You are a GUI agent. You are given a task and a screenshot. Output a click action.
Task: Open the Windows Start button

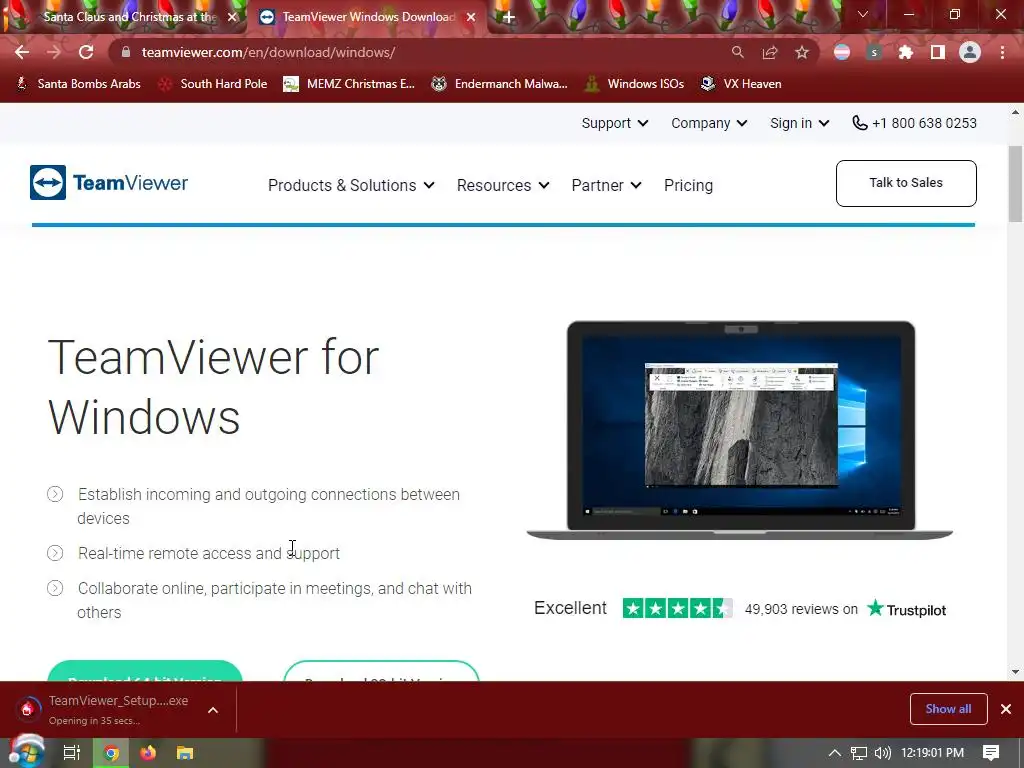tap(26, 753)
